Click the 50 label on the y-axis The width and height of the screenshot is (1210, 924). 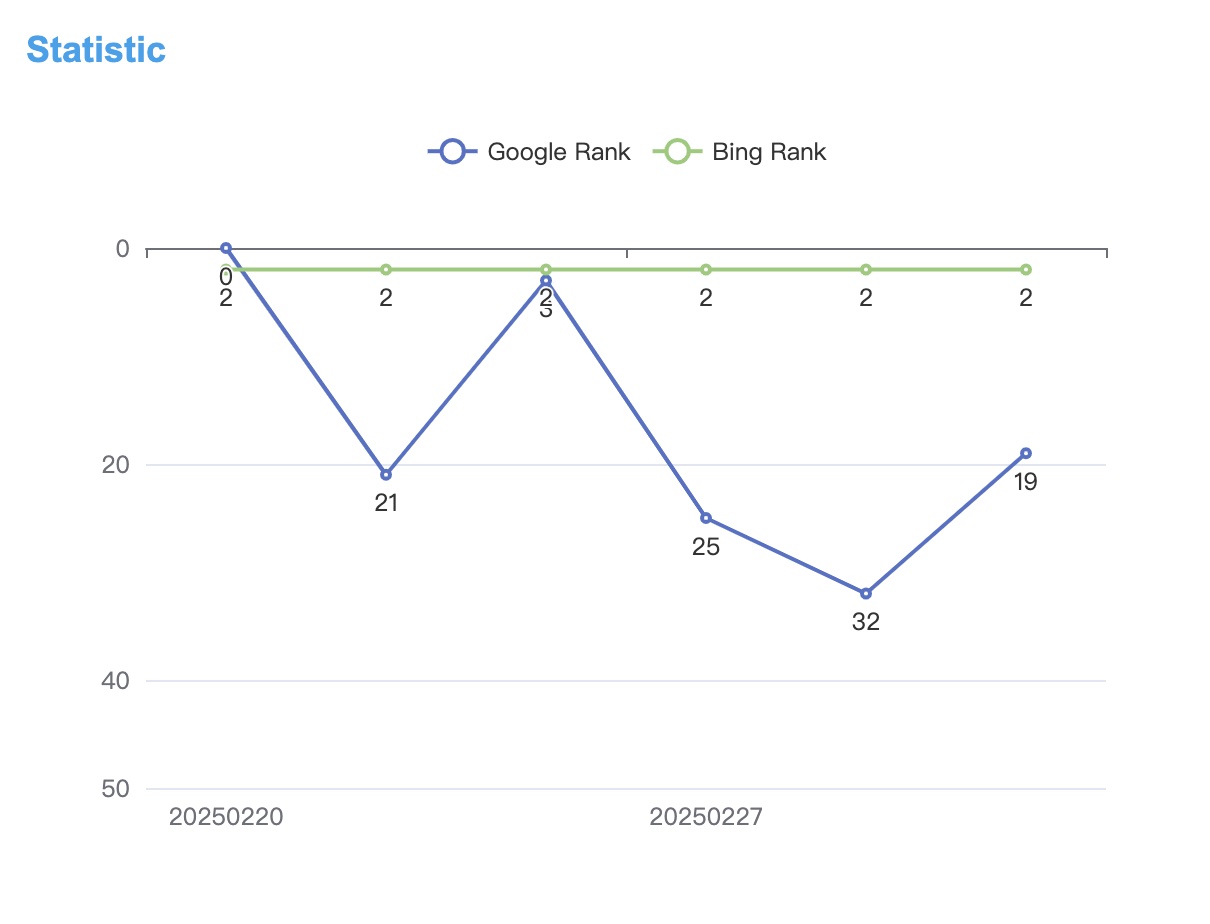pyautogui.click(x=116, y=789)
